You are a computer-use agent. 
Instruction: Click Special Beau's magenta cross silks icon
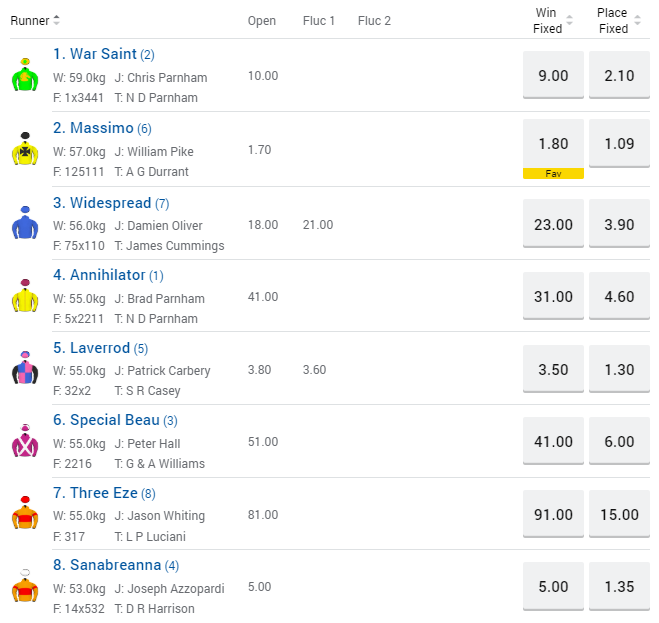click(x=25, y=442)
